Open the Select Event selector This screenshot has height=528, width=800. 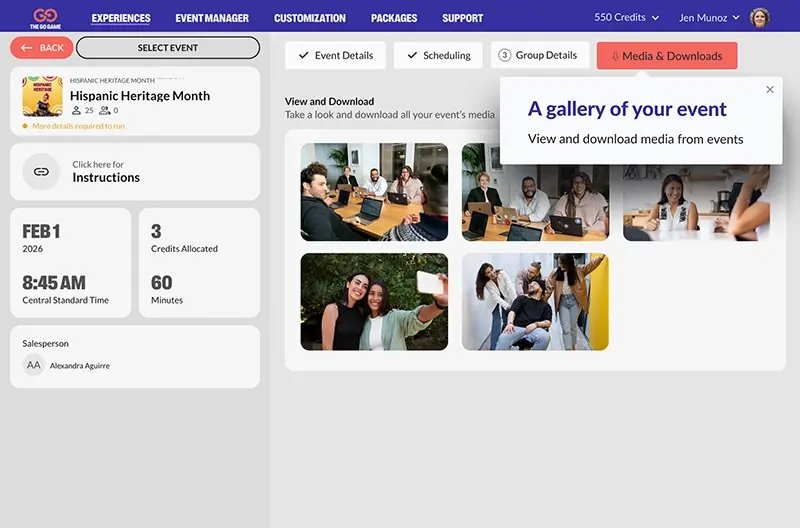click(168, 48)
